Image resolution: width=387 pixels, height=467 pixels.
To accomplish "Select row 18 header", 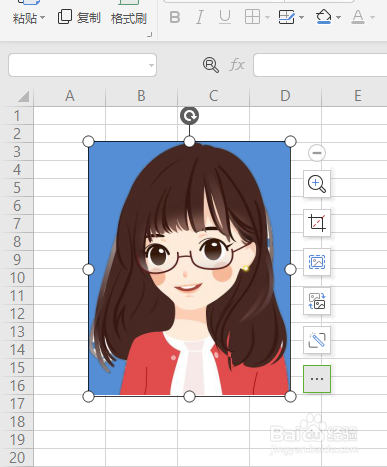I will [17, 422].
